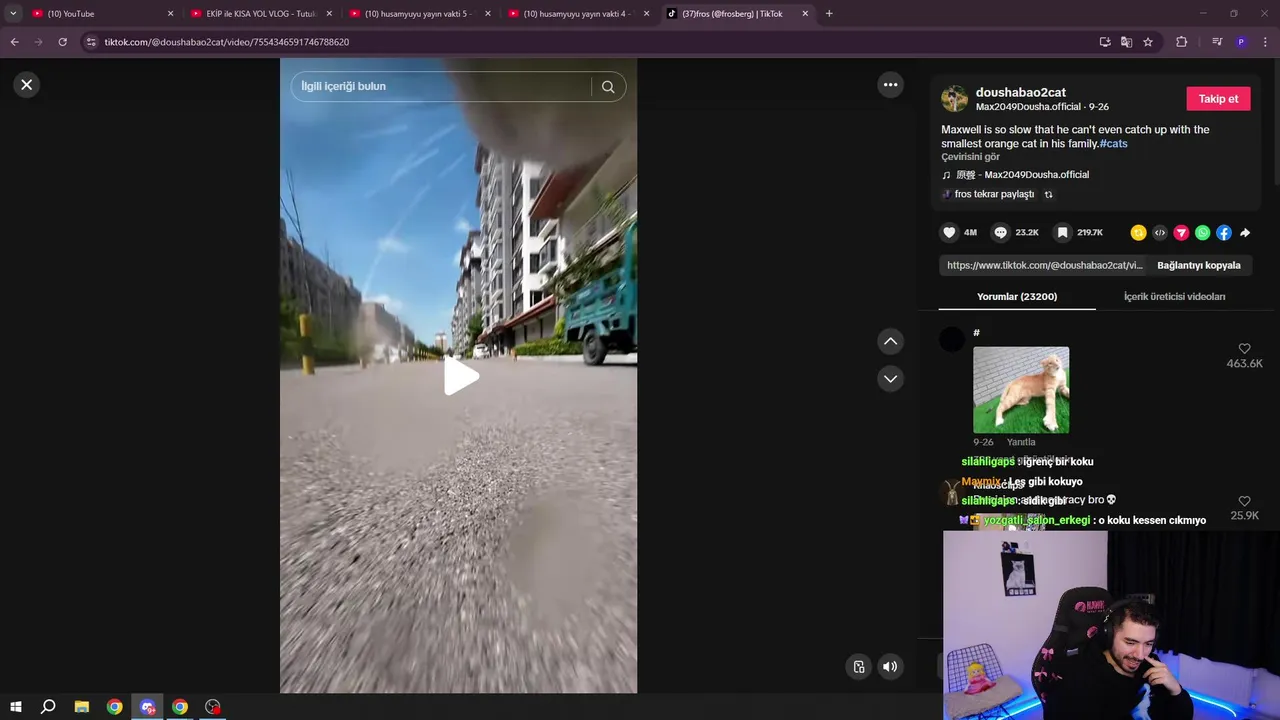Expand more share options arrow
The image size is (1280, 720).
tap(1245, 233)
